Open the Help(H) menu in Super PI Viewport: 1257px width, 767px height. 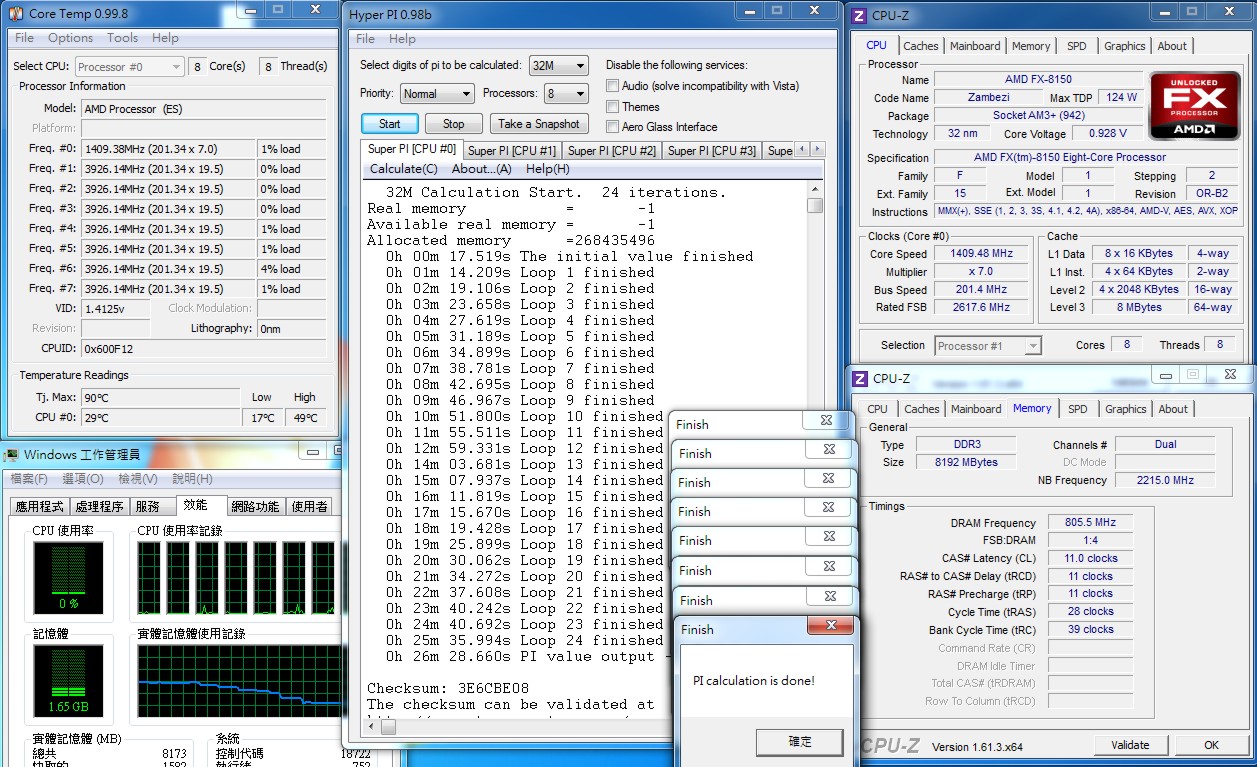[x=547, y=169]
